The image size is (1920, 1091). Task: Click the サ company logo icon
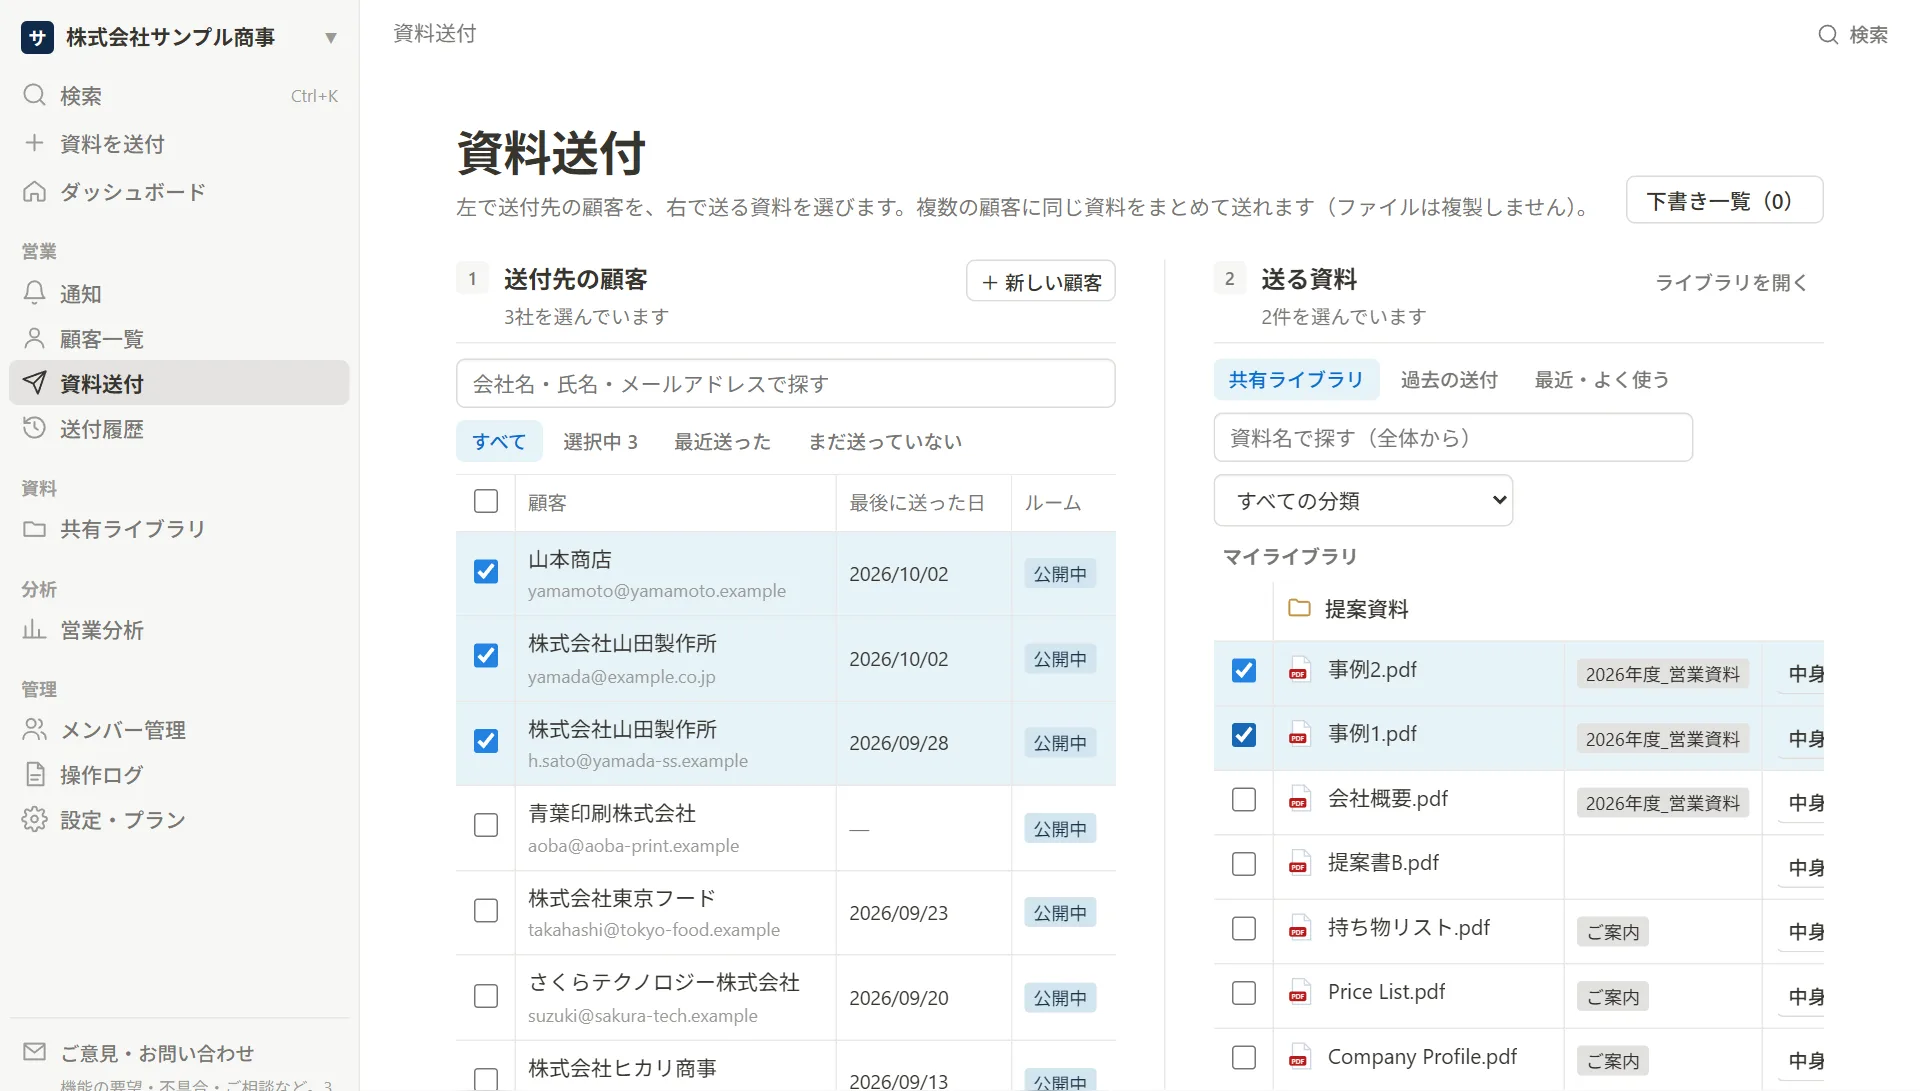pyautogui.click(x=37, y=37)
